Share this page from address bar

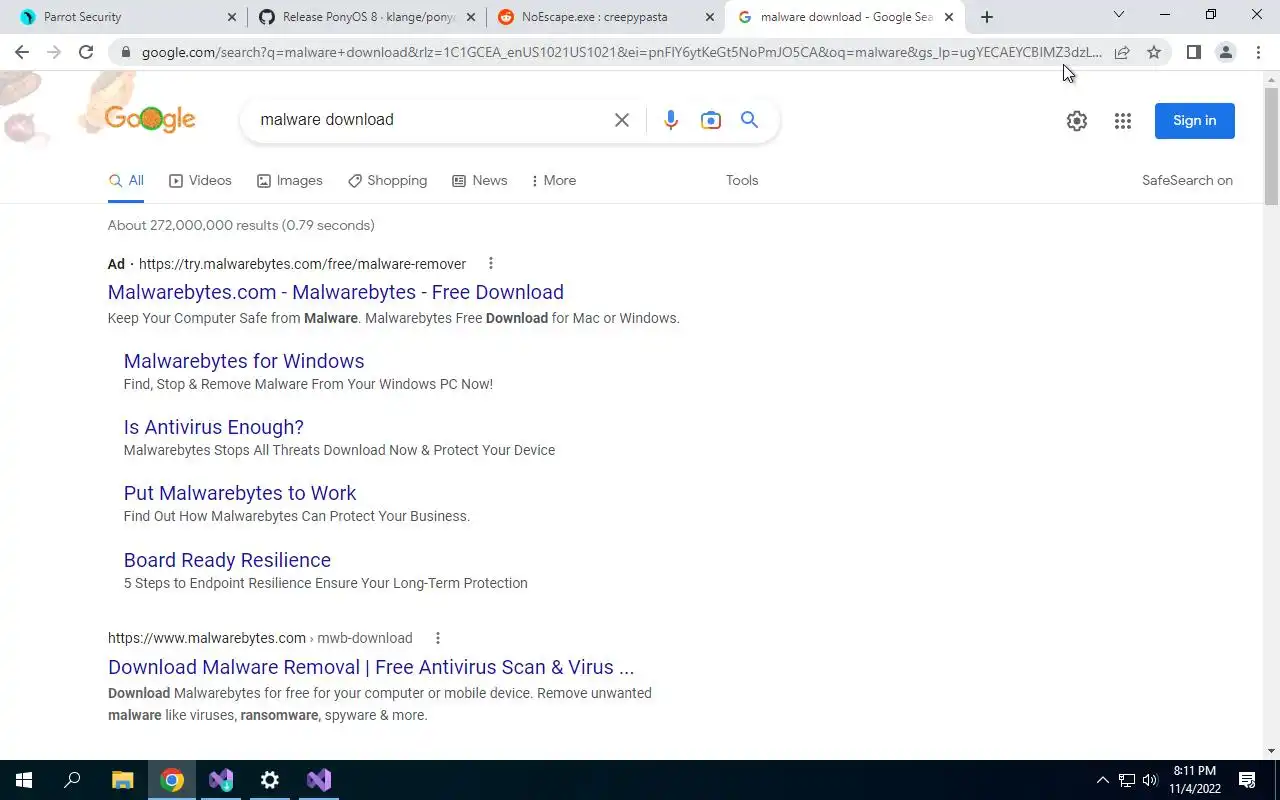click(1122, 52)
